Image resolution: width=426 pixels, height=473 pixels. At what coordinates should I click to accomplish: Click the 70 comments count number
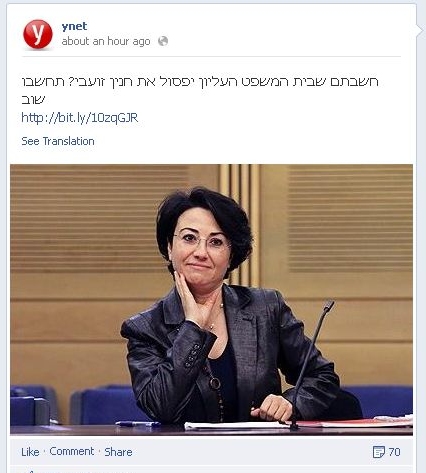point(394,452)
